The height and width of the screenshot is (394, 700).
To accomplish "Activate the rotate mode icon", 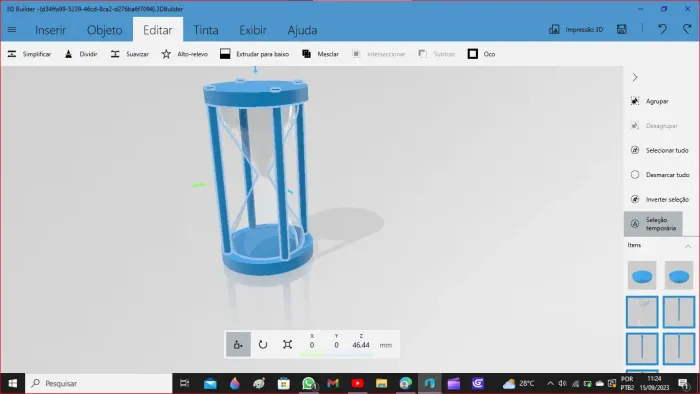I will [263, 344].
